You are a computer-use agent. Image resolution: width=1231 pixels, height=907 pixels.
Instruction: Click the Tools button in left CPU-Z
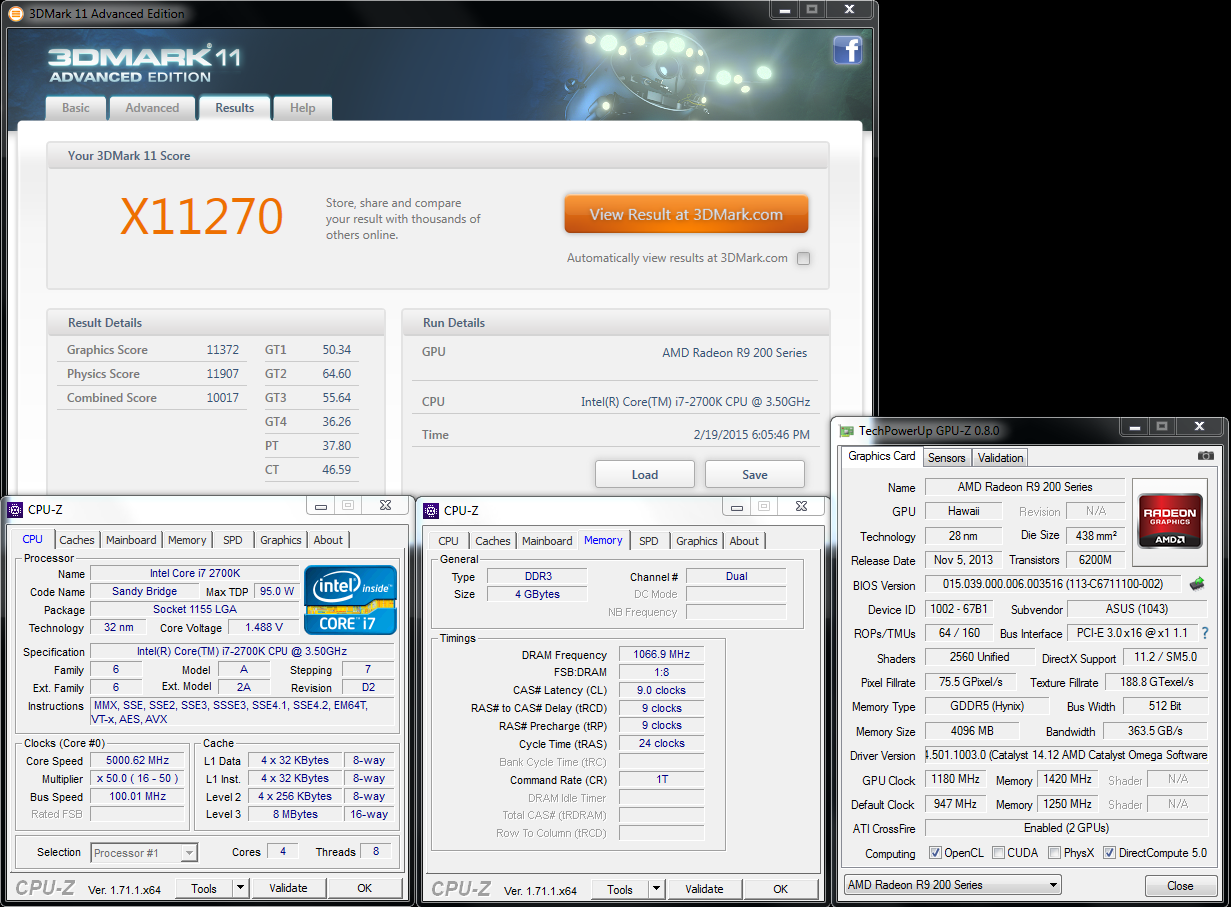point(204,888)
